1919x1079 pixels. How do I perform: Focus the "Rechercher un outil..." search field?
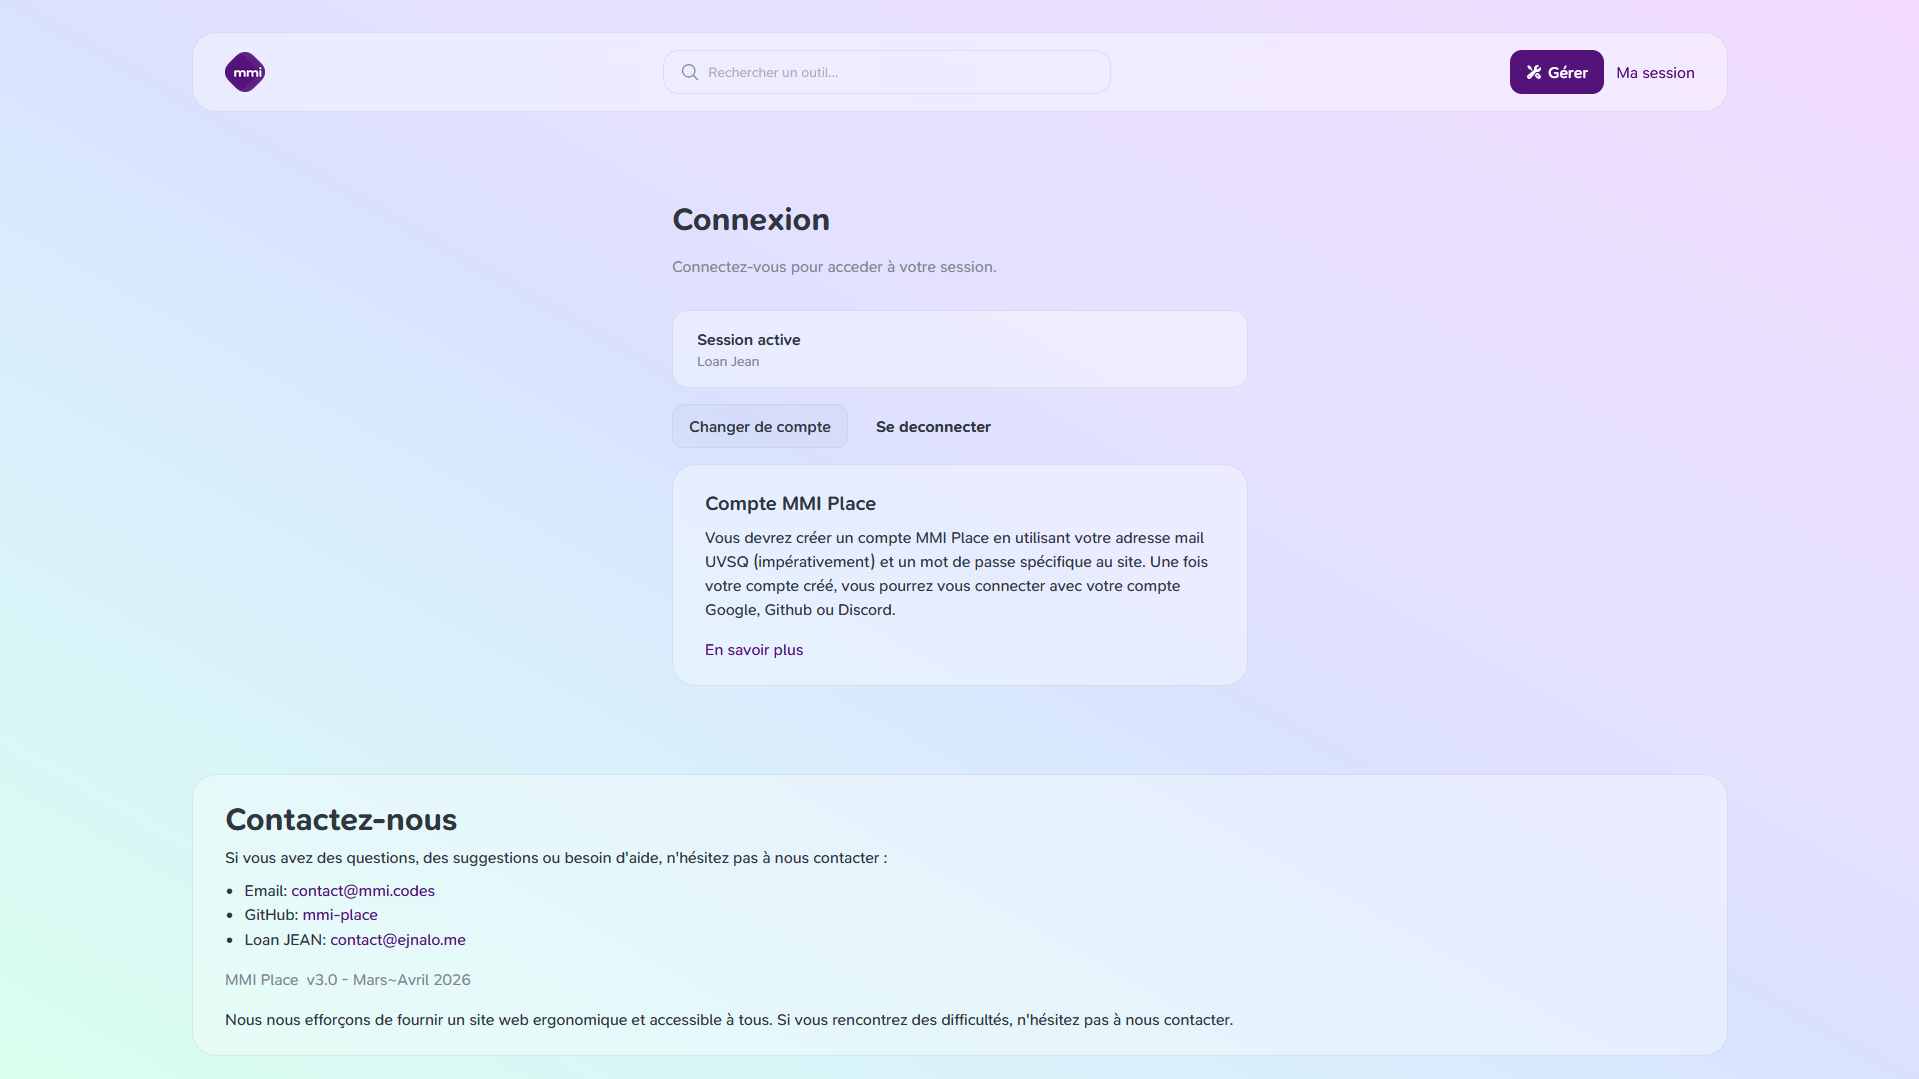click(900, 72)
